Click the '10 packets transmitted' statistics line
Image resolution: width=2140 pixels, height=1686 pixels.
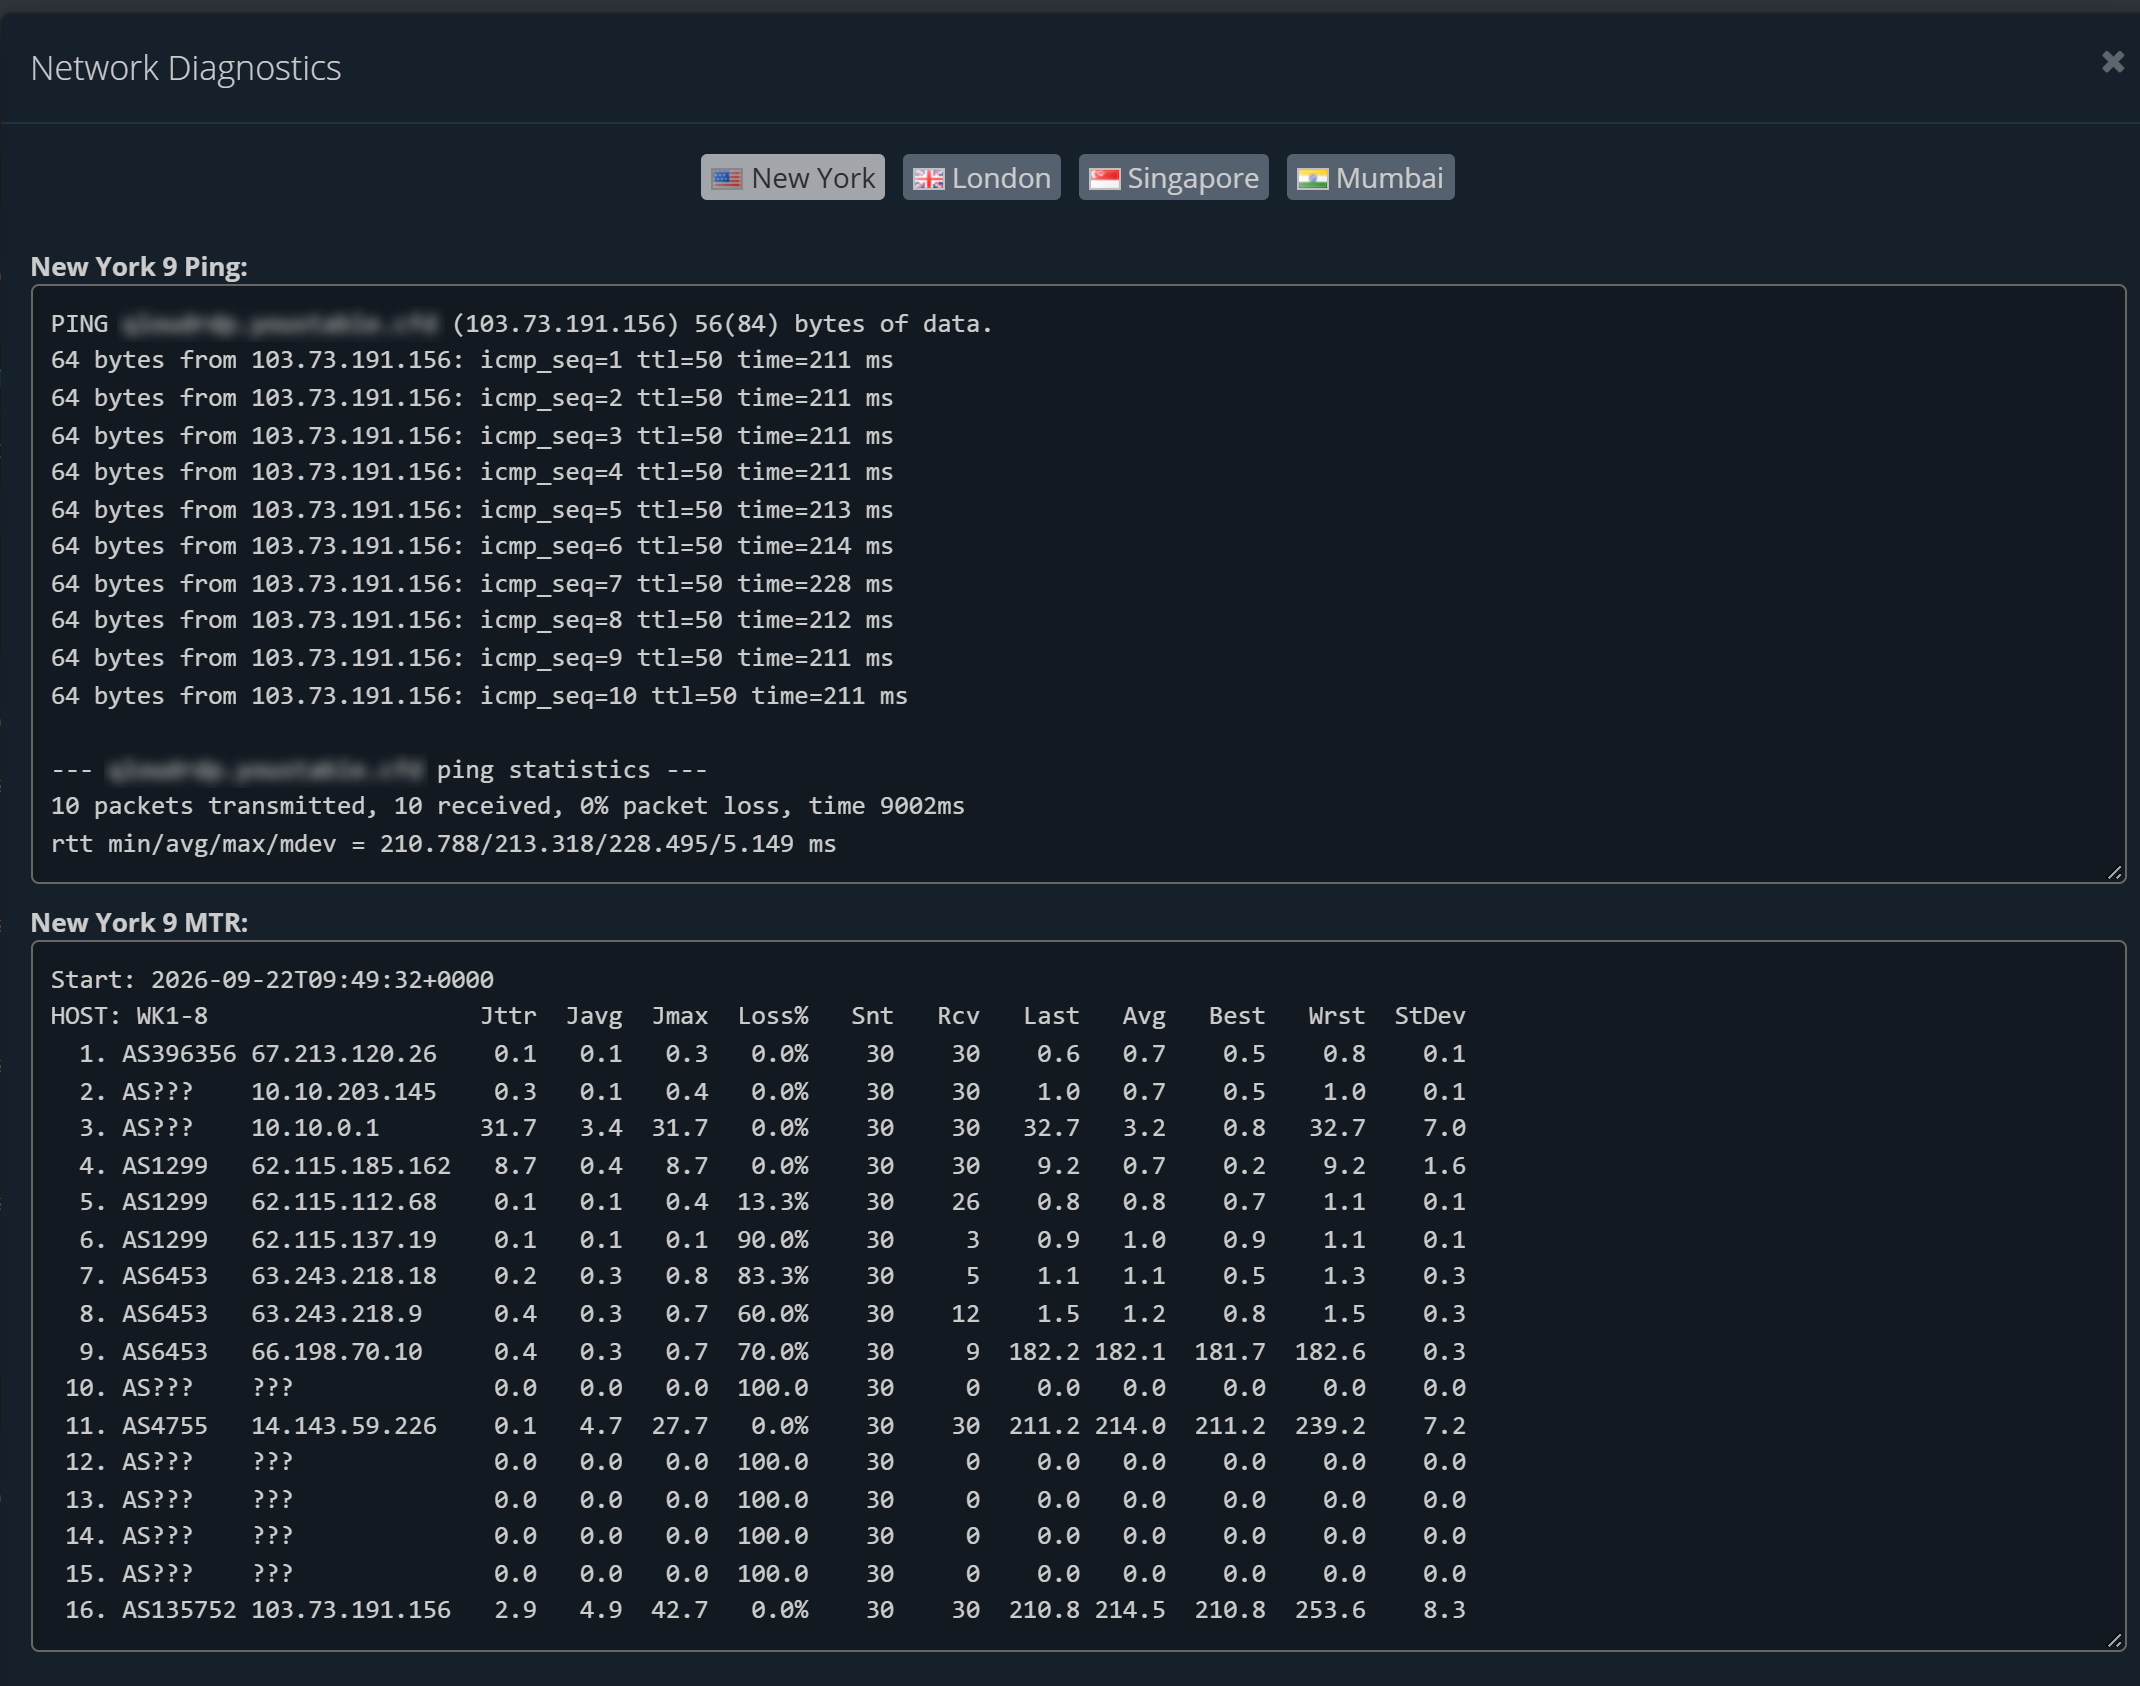(508, 806)
